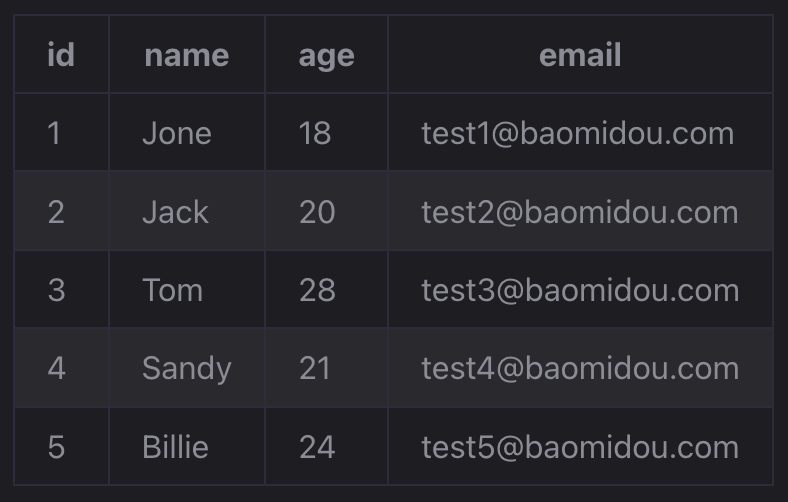The height and width of the screenshot is (502, 788).
Task: Click the test1@baomidou.com email cell
Action: point(580,132)
